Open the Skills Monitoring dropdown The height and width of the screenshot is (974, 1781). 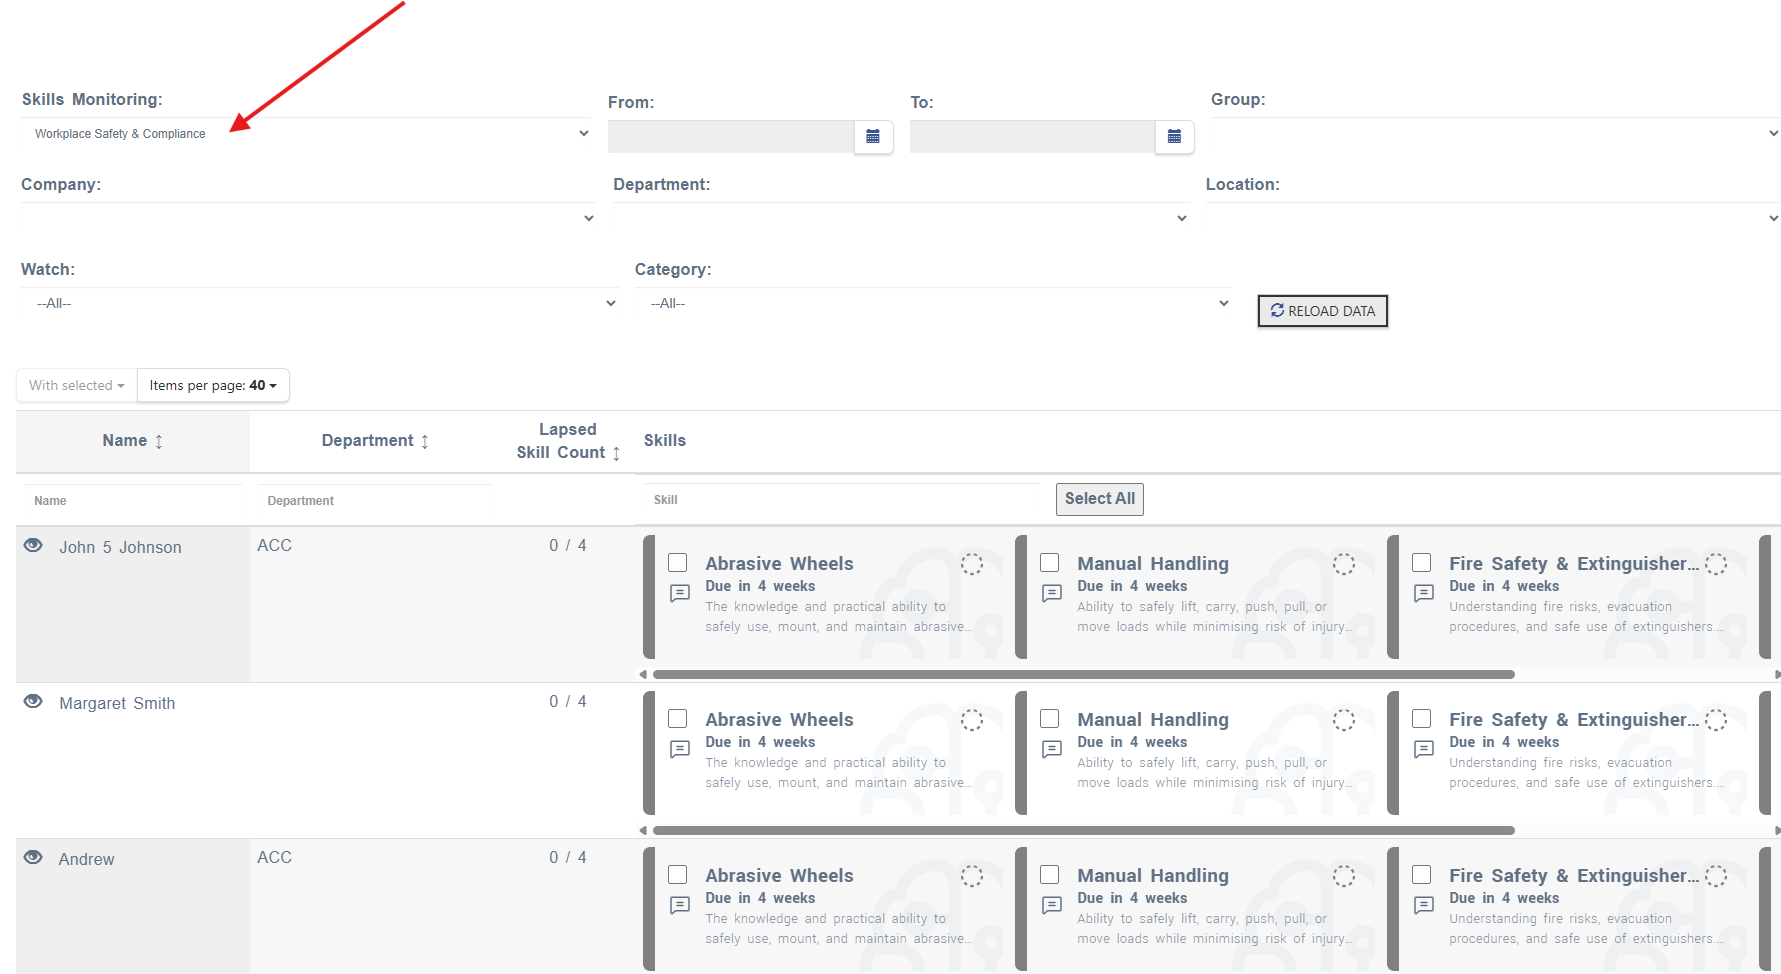coord(308,134)
